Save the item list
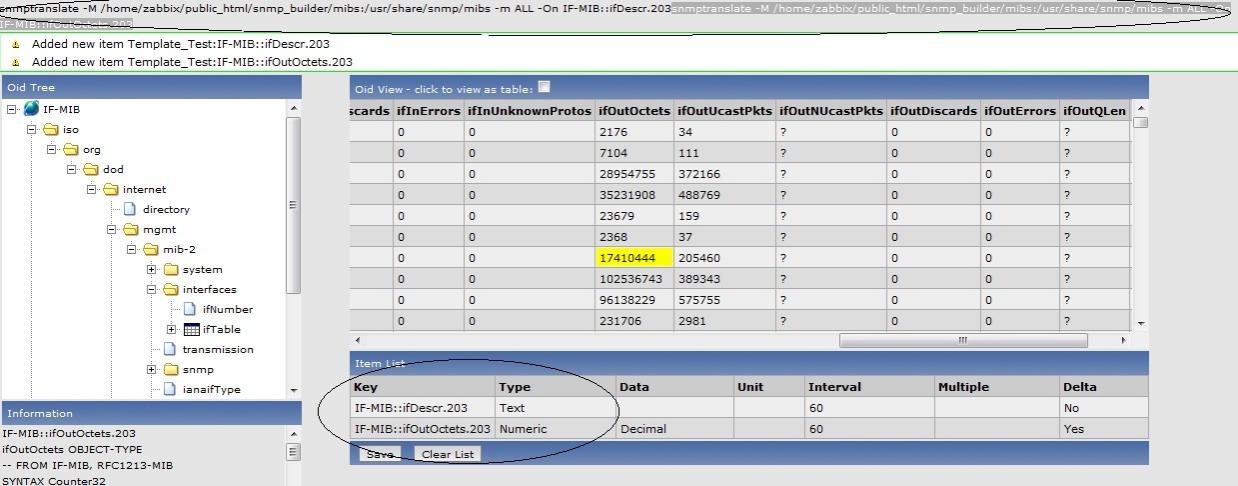The height and width of the screenshot is (486, 1238). click(380, 454)
